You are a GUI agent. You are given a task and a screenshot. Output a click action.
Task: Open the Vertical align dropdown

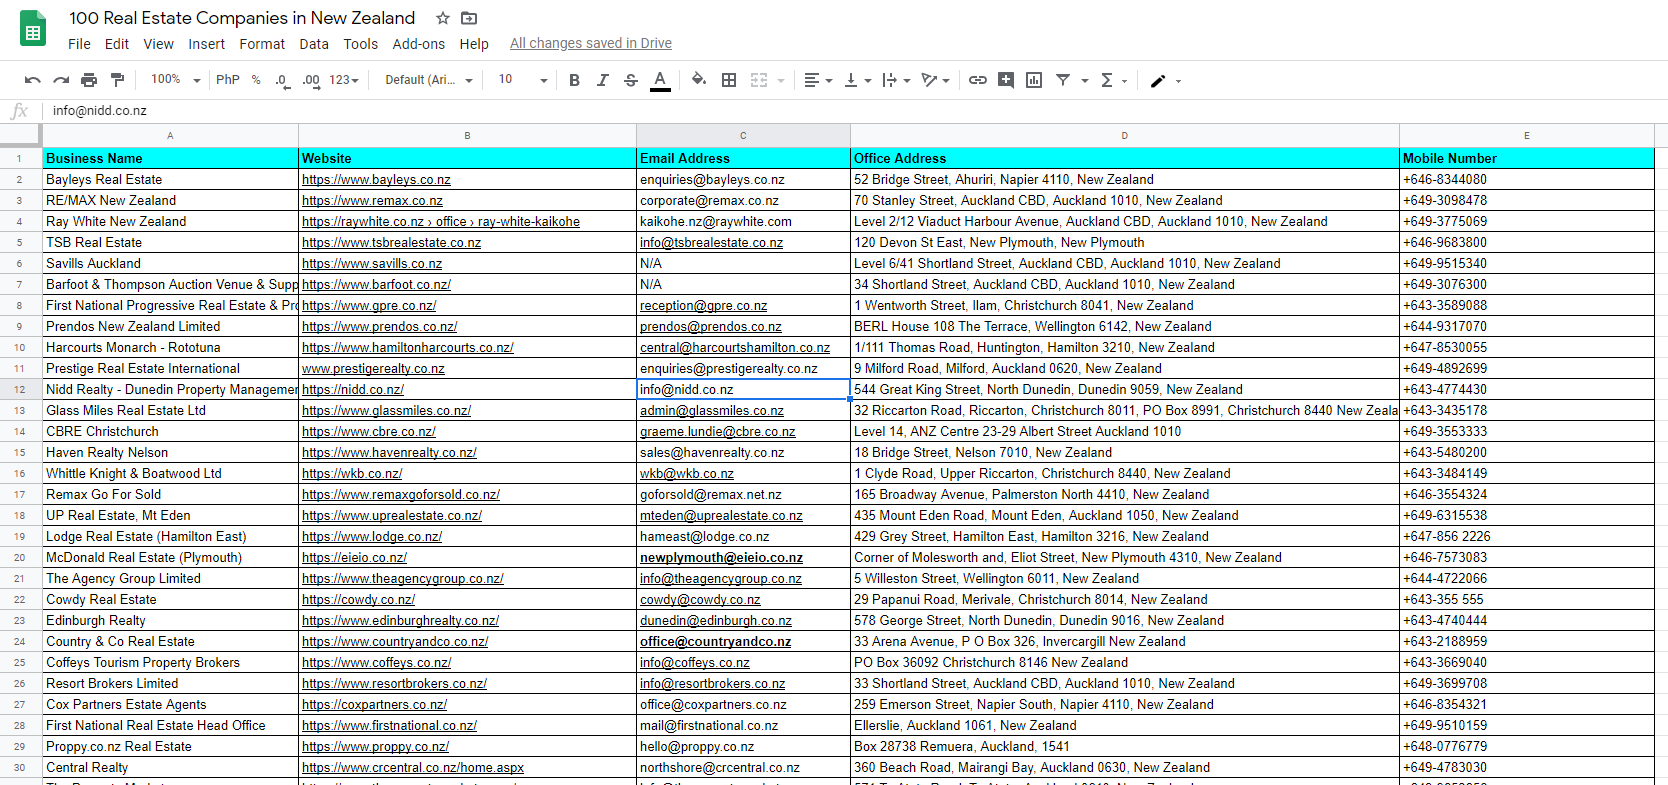coord(857,80)
